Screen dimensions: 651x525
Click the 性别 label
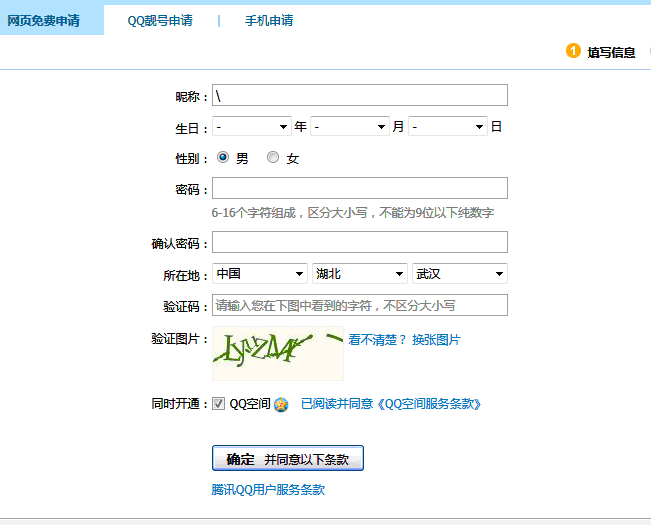click(191, 159)
